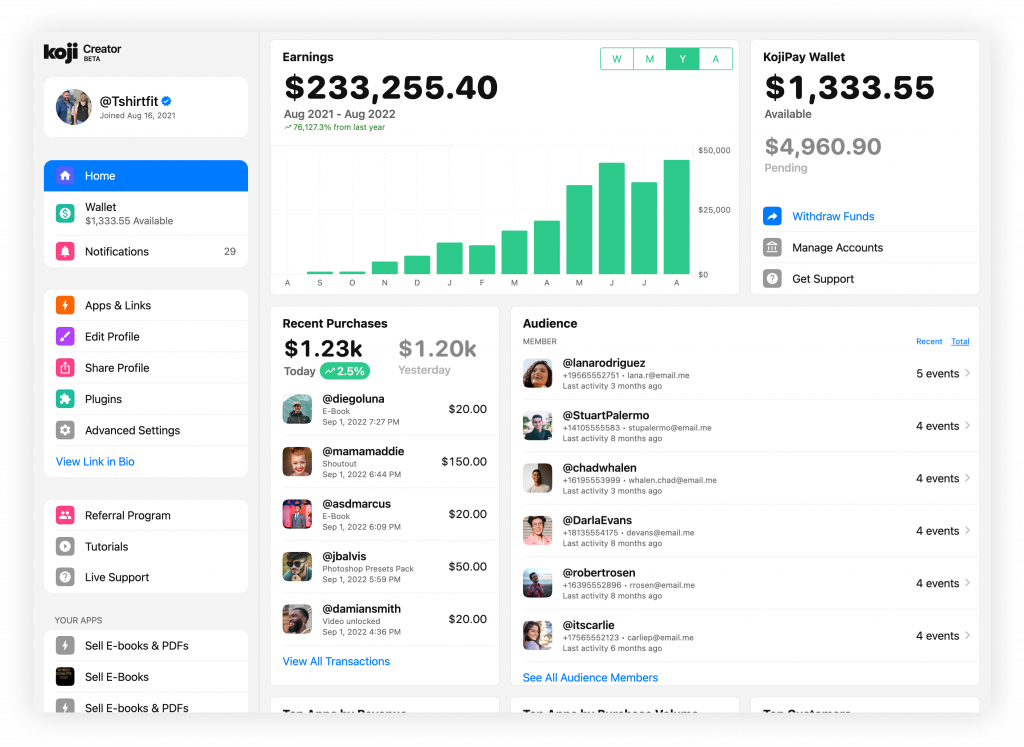The height and width of the screenshot is (747, 1024).
Task: Expand @StuartPalermo events chevron
Action: pos(967,426)
